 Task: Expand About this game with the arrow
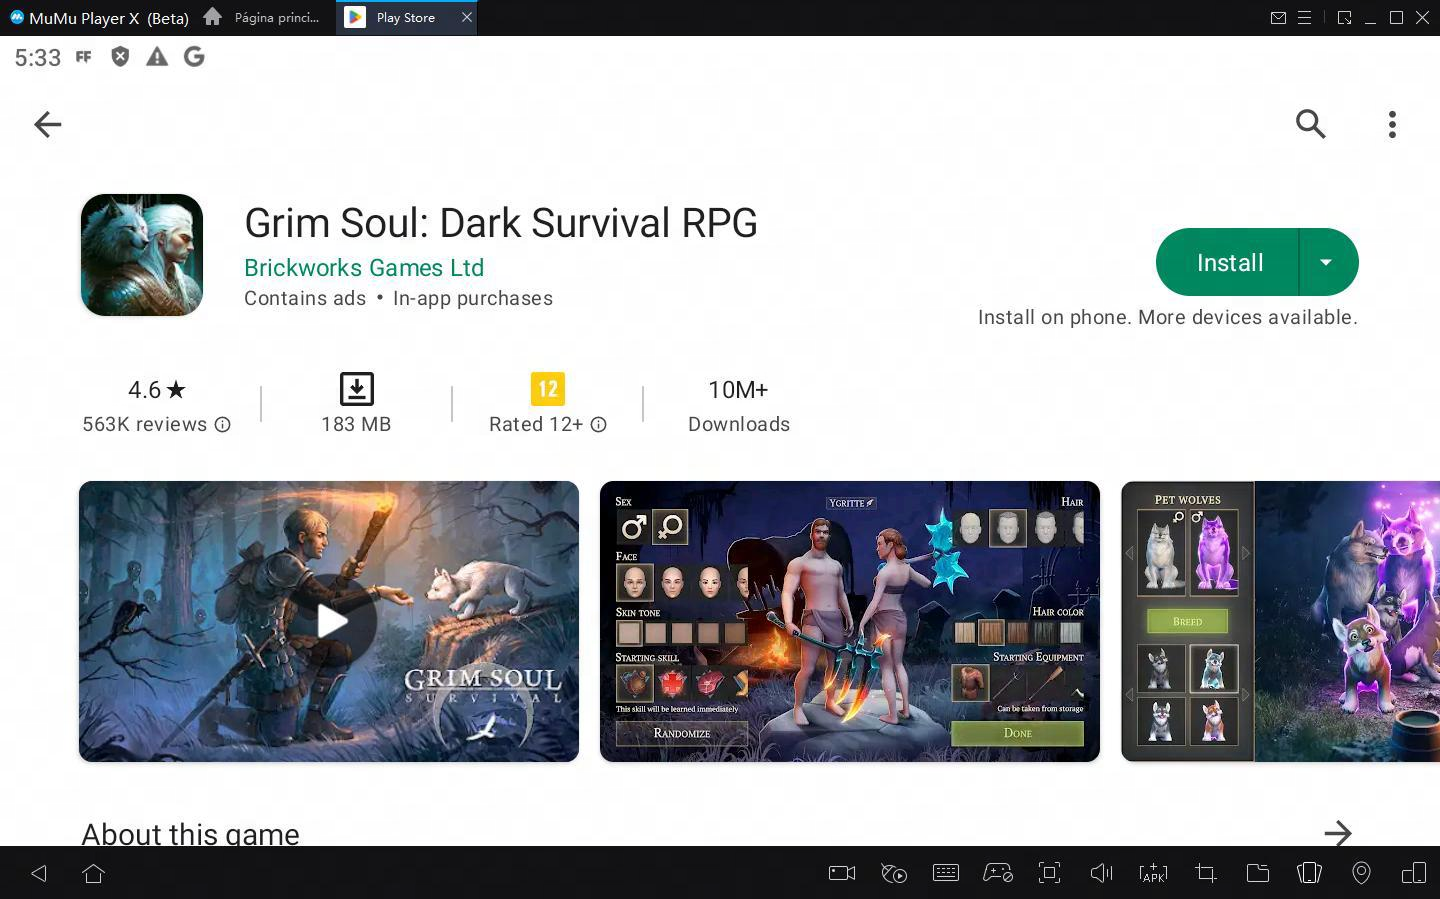[x=1337, y=832]
